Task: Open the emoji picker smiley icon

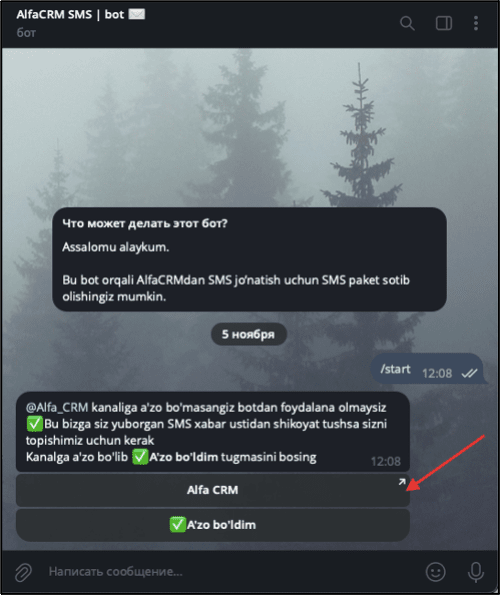Action: pos(435,572)
